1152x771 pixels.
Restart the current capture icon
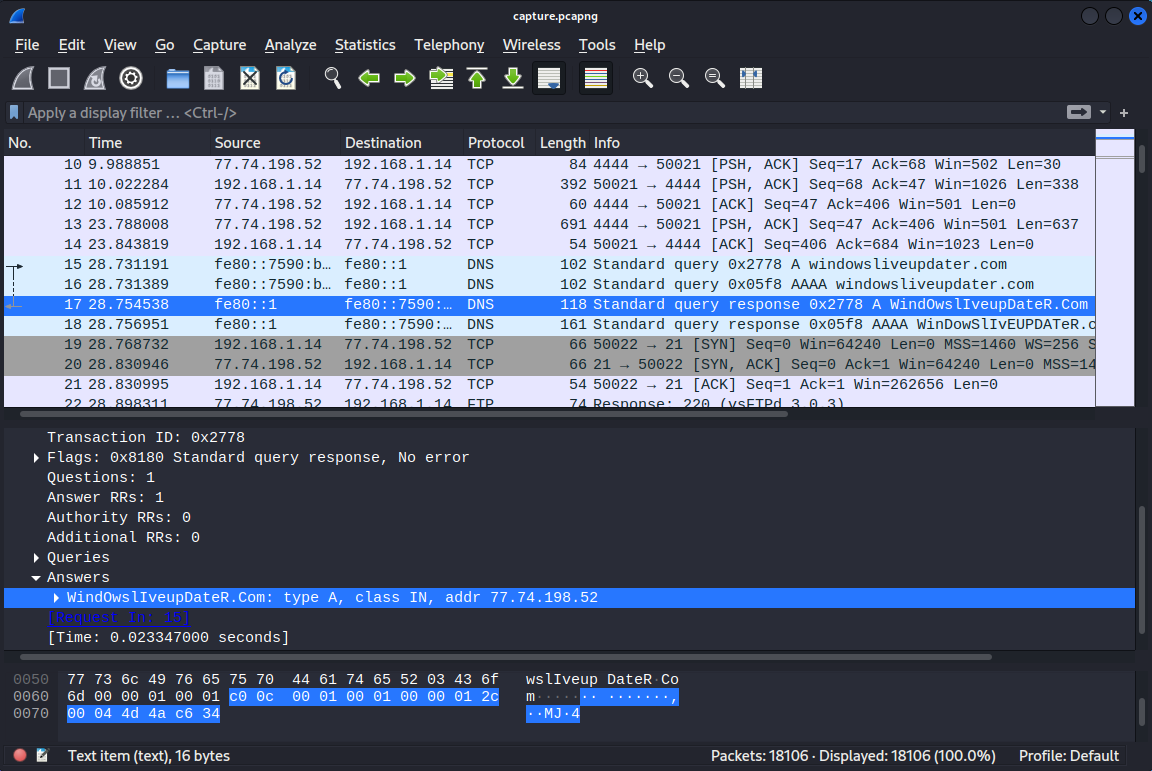click(x=95, y=78)
